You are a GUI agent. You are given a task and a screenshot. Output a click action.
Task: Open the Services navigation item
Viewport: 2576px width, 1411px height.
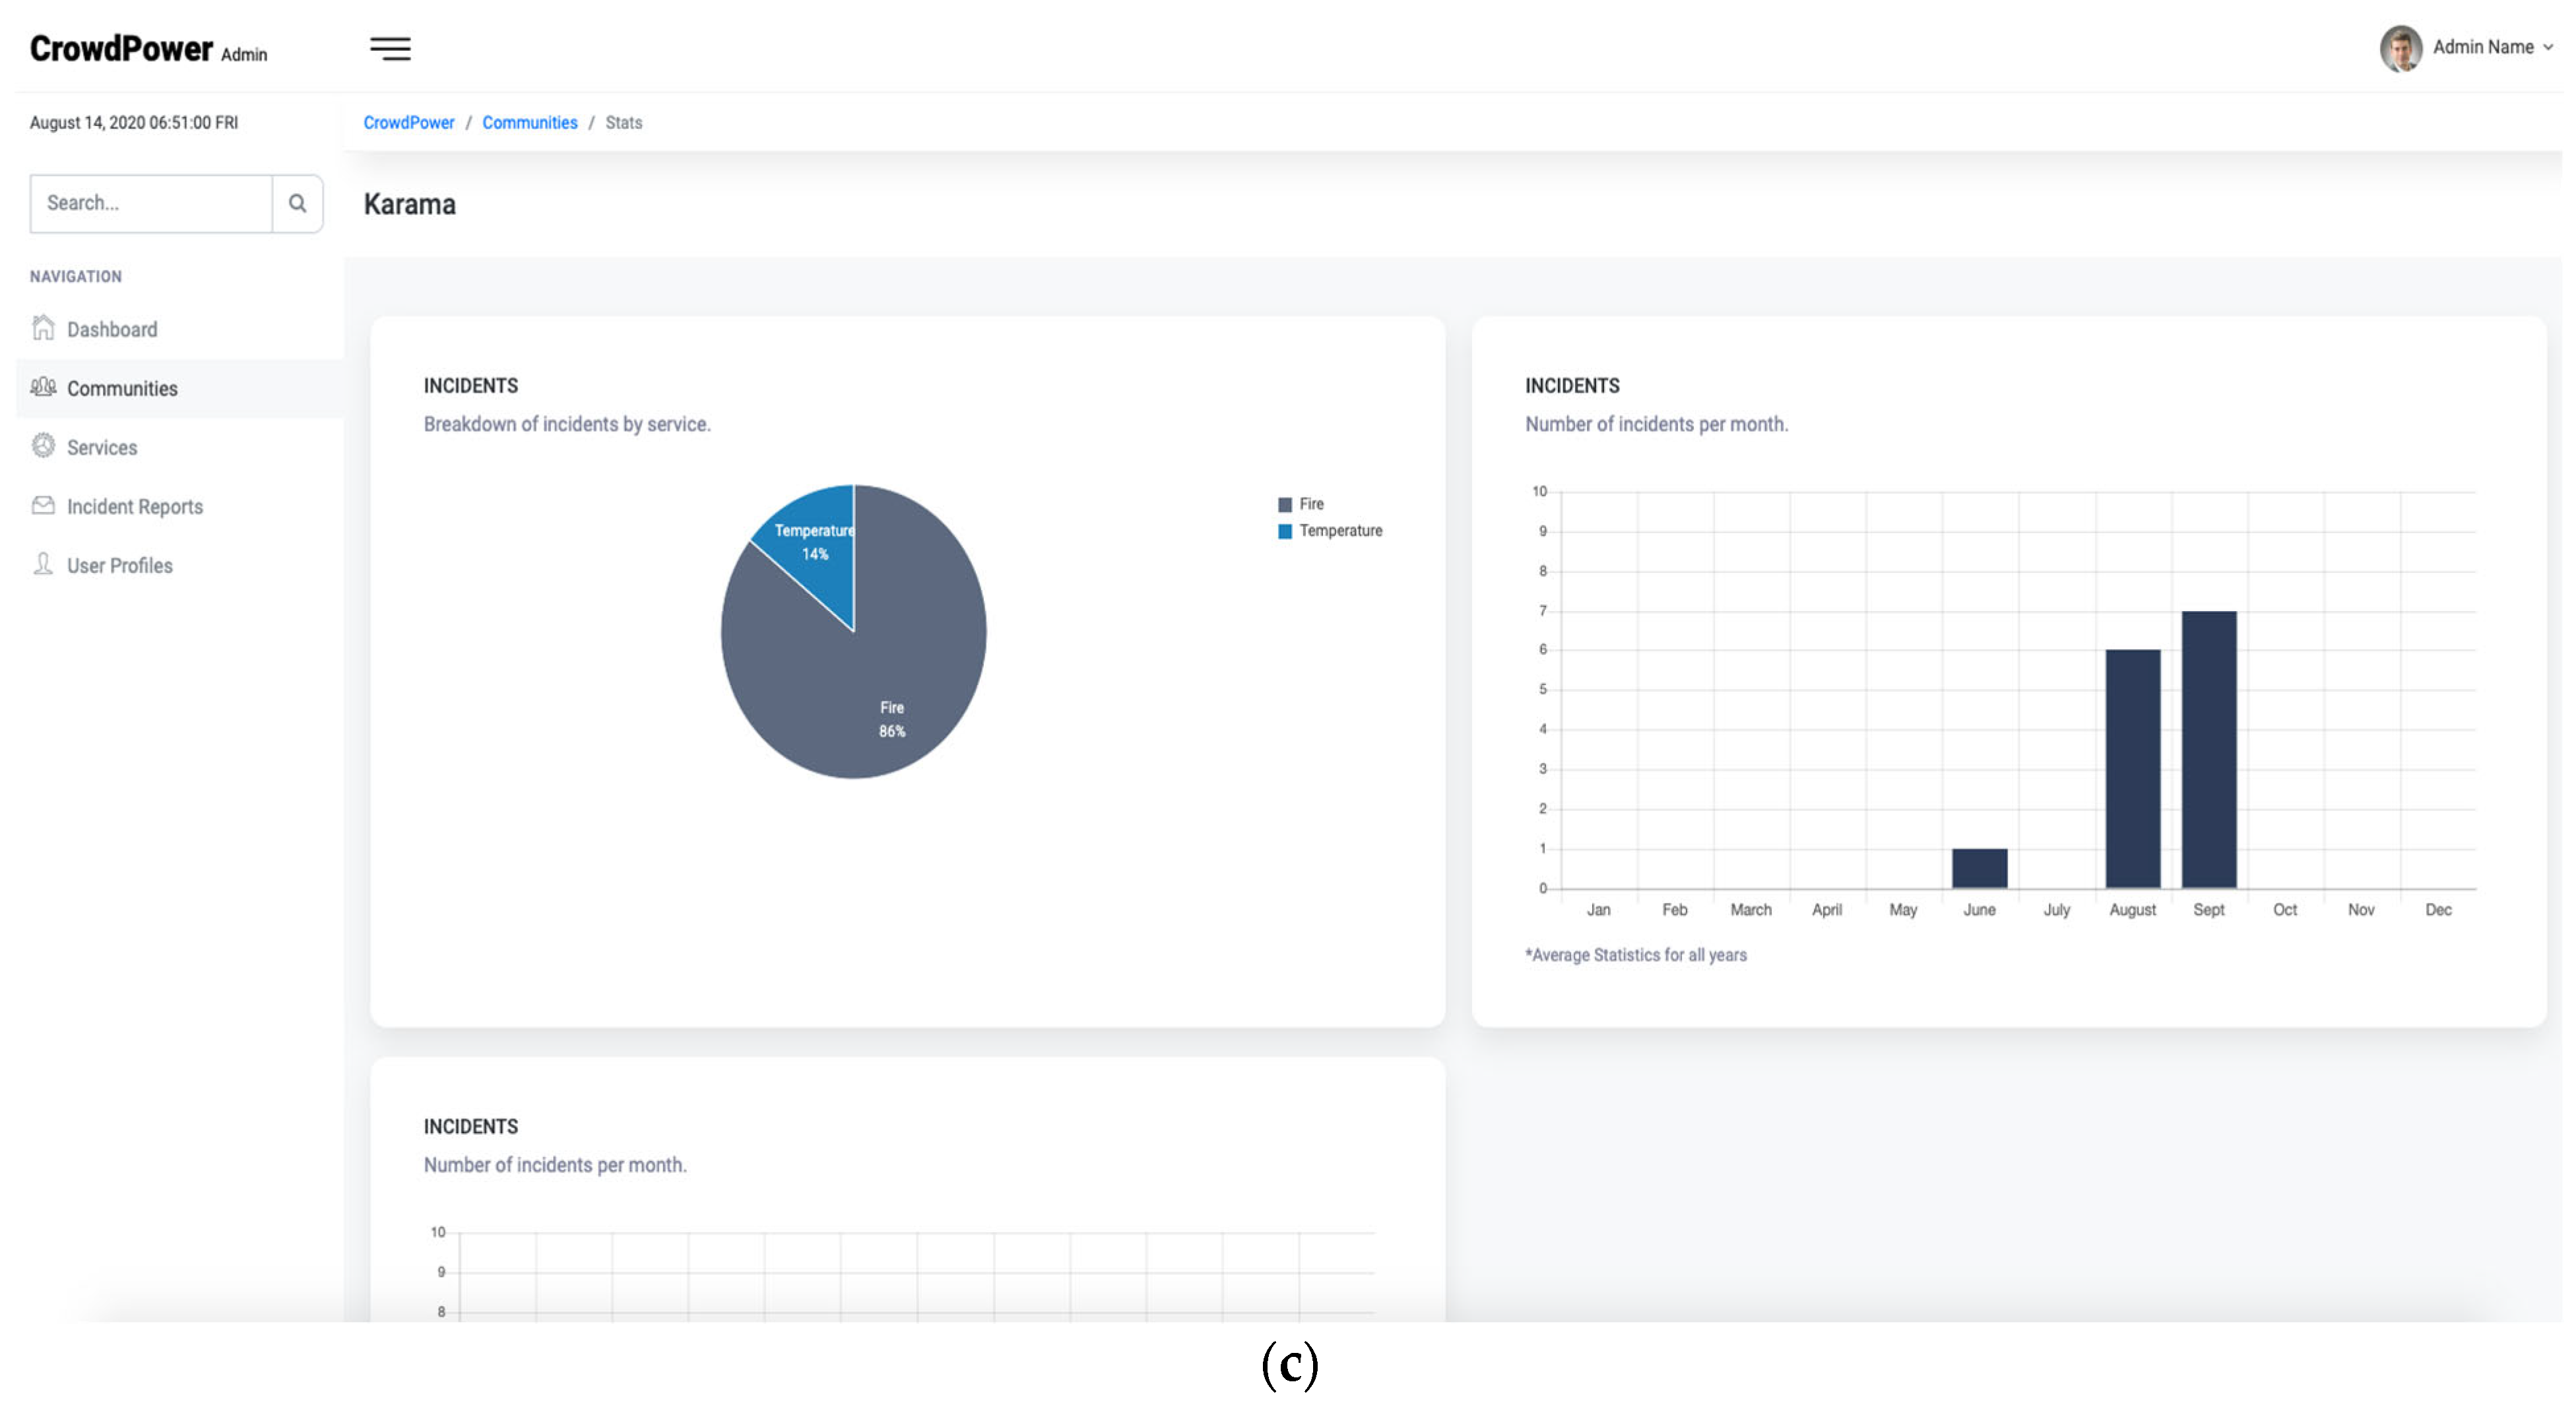(x=102, y=447)
